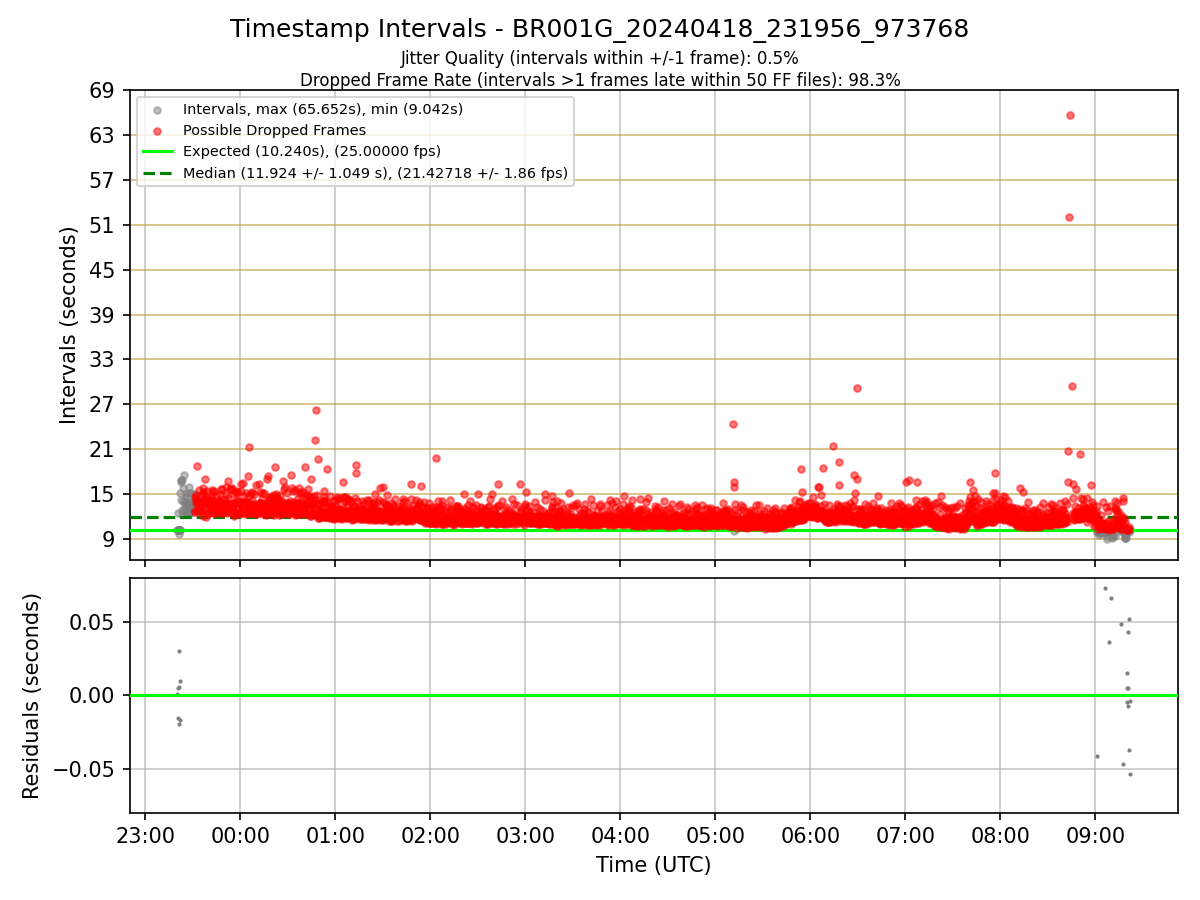Click the highest red outlier point near 66 seconds
1200x900 pixels.
click(1070, 115)
